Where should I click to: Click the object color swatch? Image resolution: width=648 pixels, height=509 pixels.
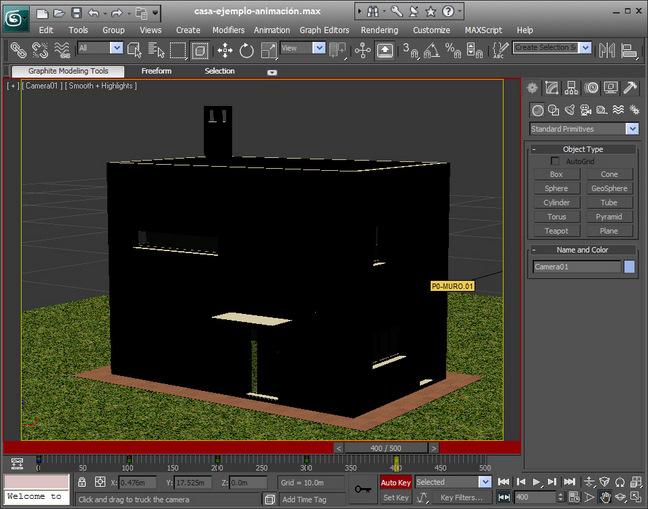pos(630,267)
